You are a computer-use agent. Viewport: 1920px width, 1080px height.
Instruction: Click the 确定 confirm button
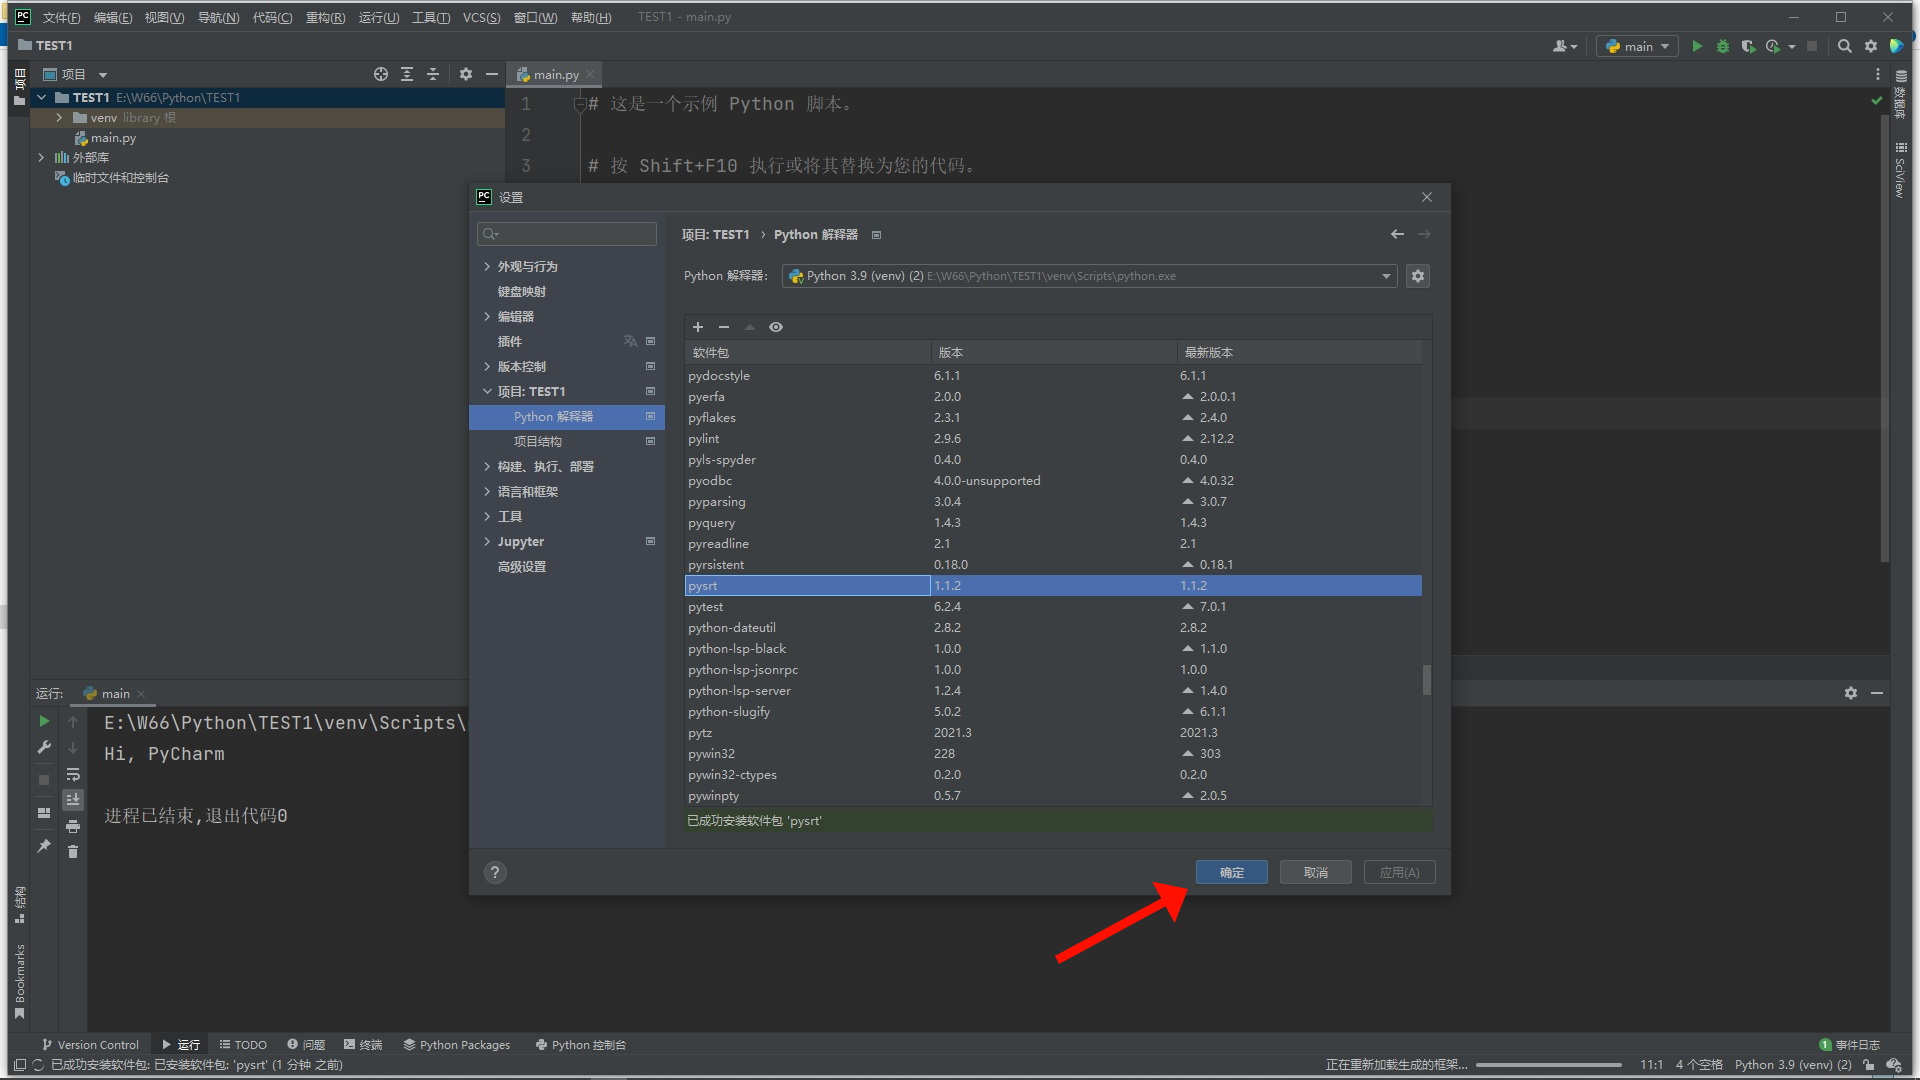[x=1232, y=872]
